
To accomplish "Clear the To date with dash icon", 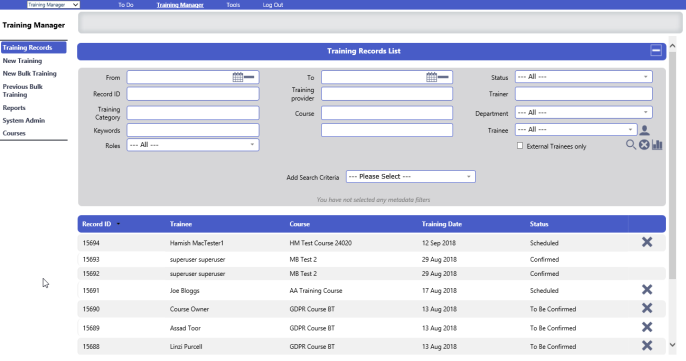I will [443, 77].
